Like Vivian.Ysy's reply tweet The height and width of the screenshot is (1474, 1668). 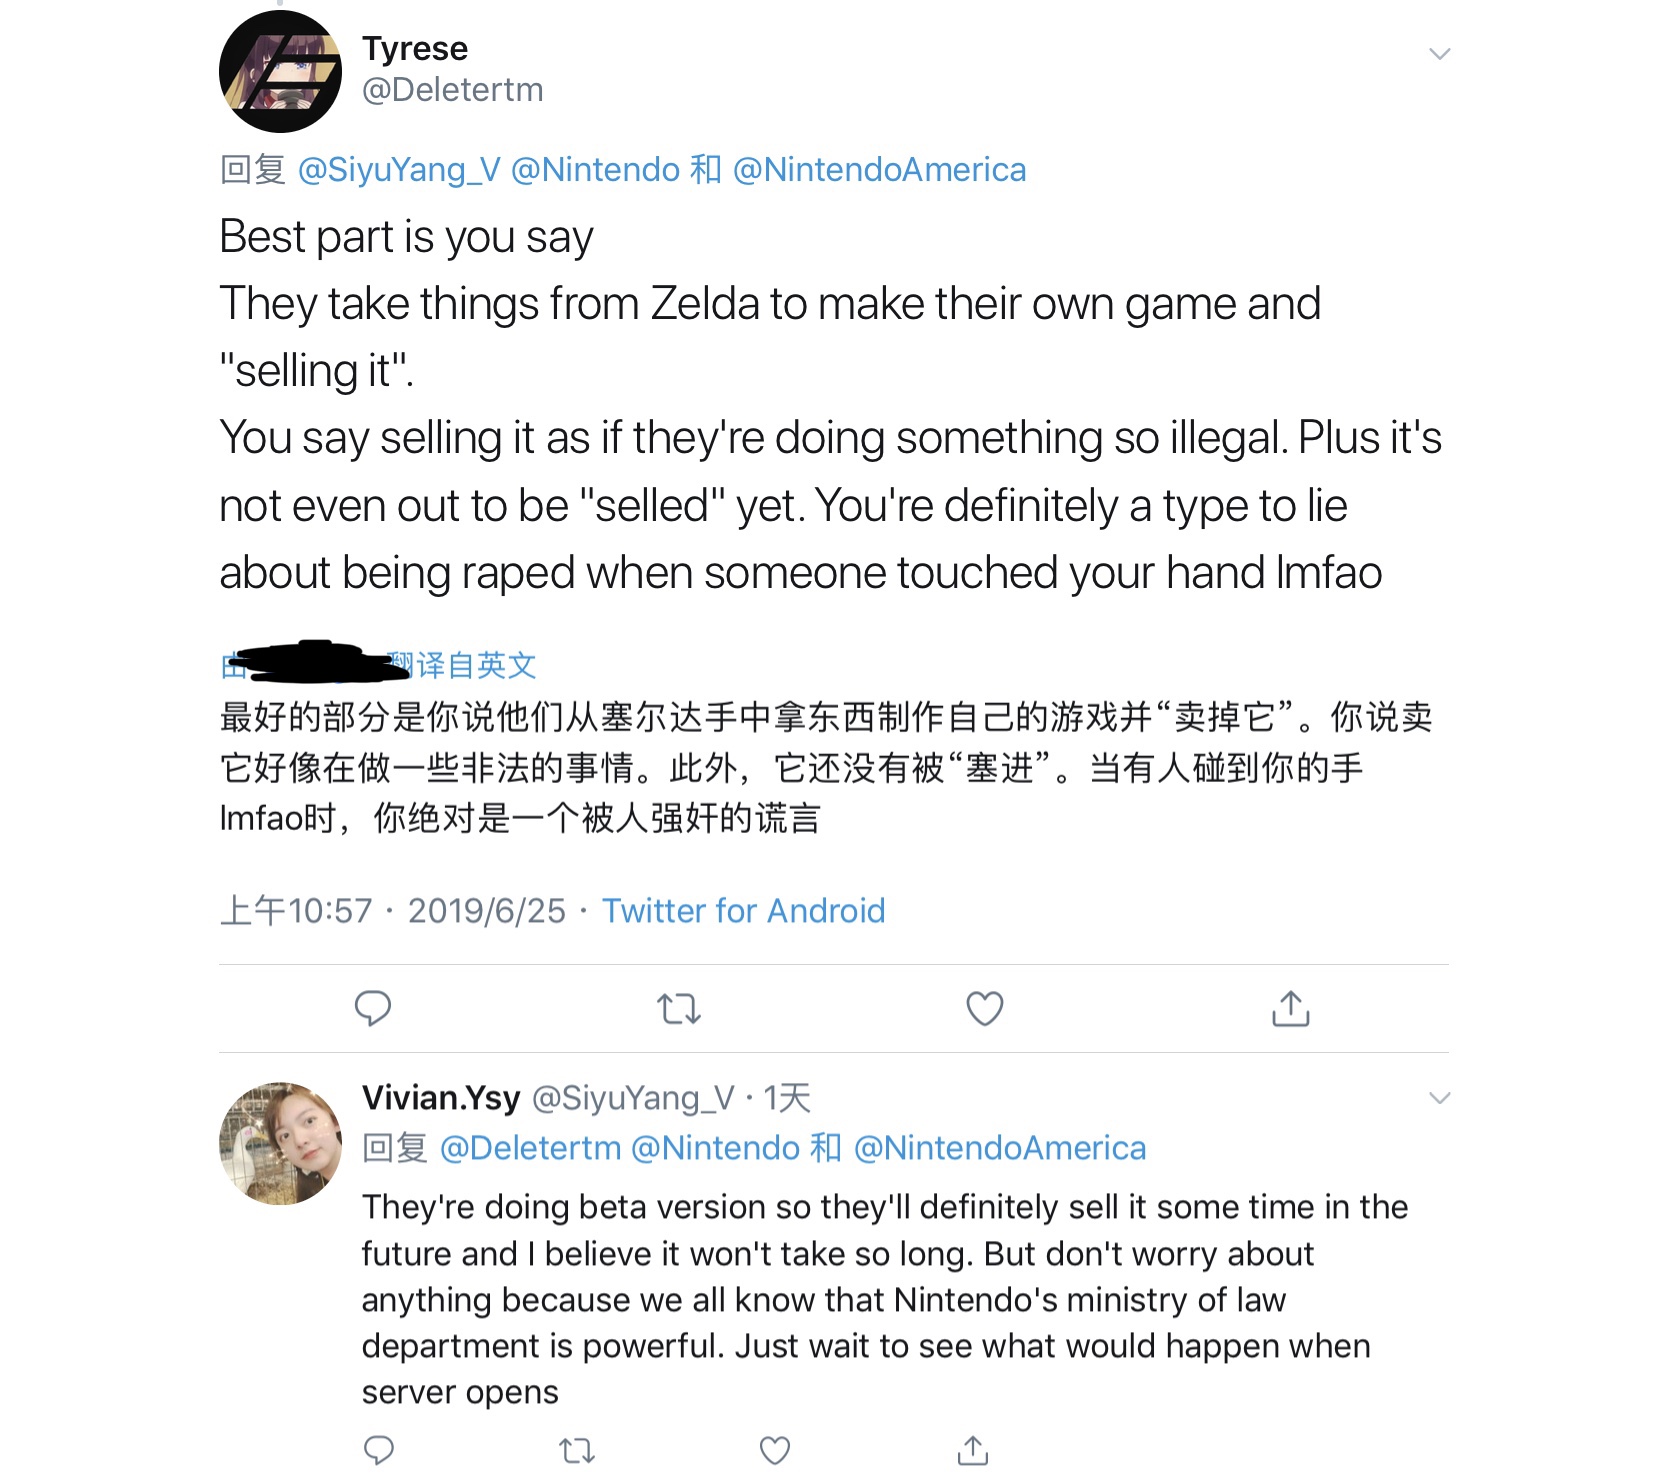tap(775, 1450)
